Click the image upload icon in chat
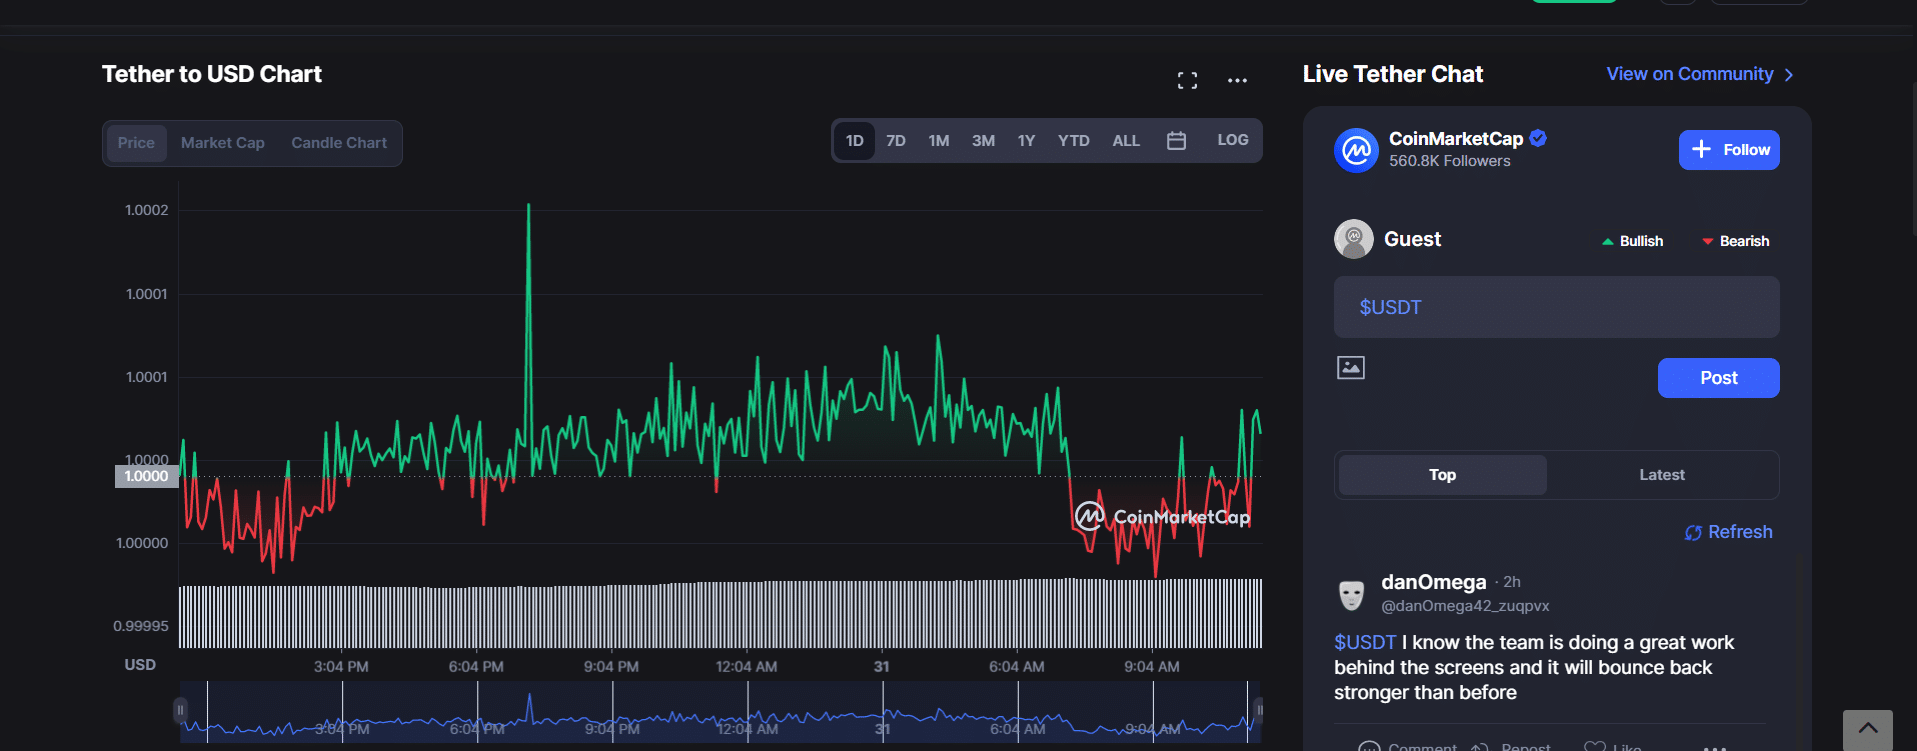 [1351, 368]
